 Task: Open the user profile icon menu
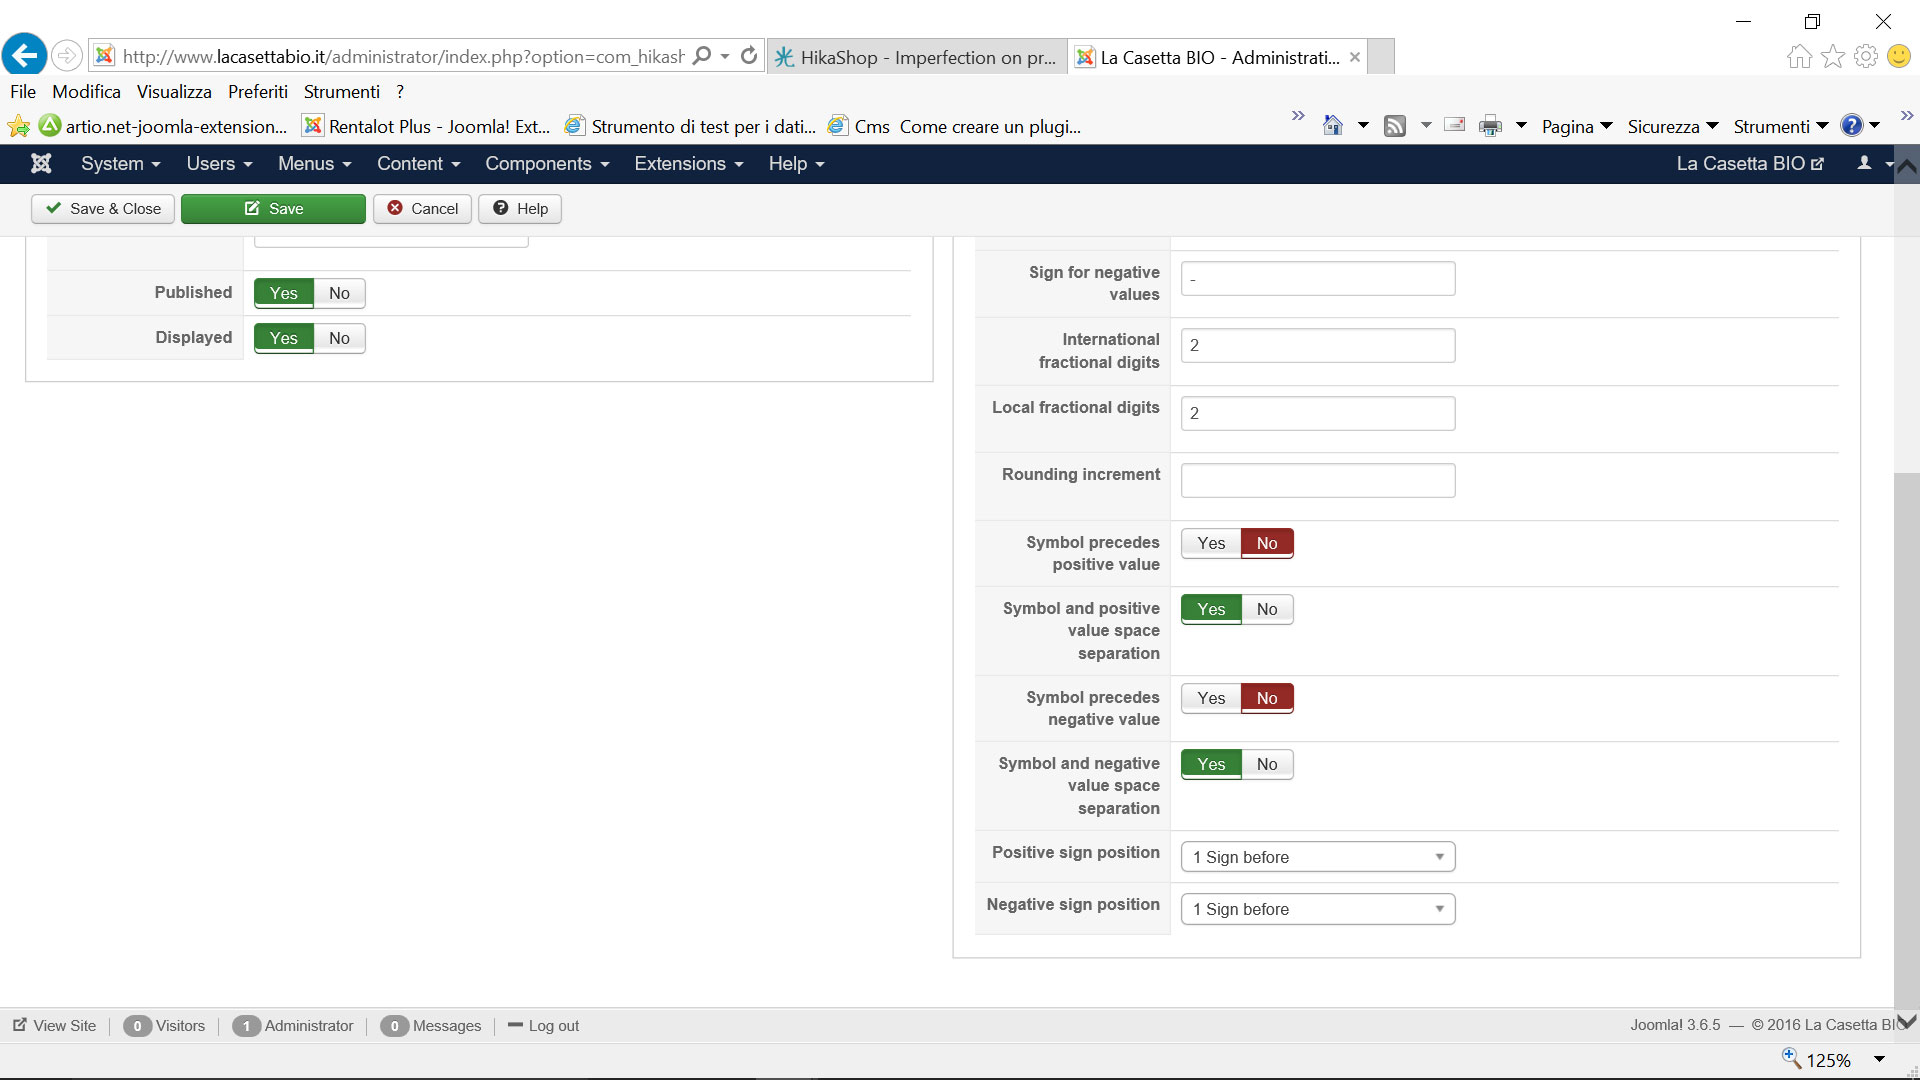click(x=1864, y=163)
